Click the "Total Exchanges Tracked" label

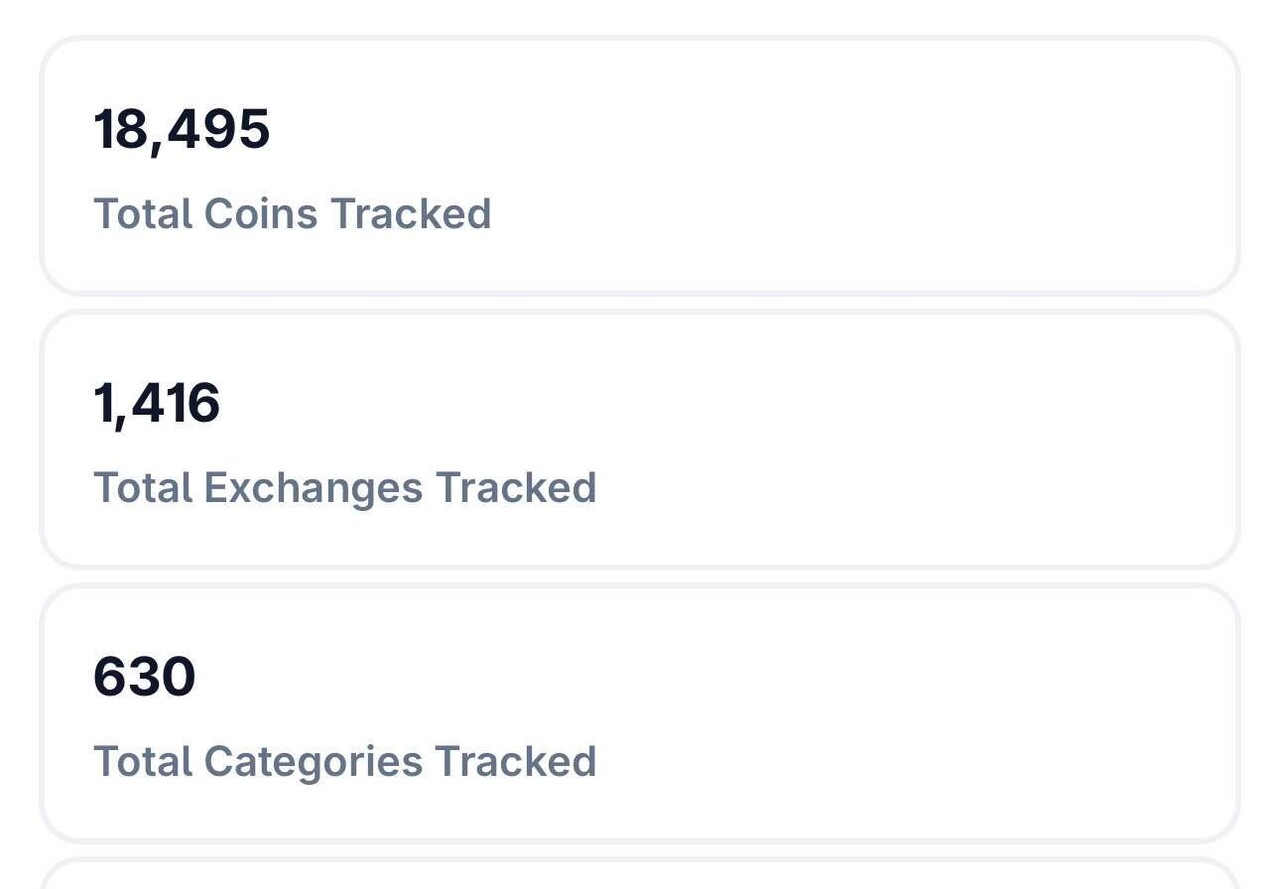[344, 488]
